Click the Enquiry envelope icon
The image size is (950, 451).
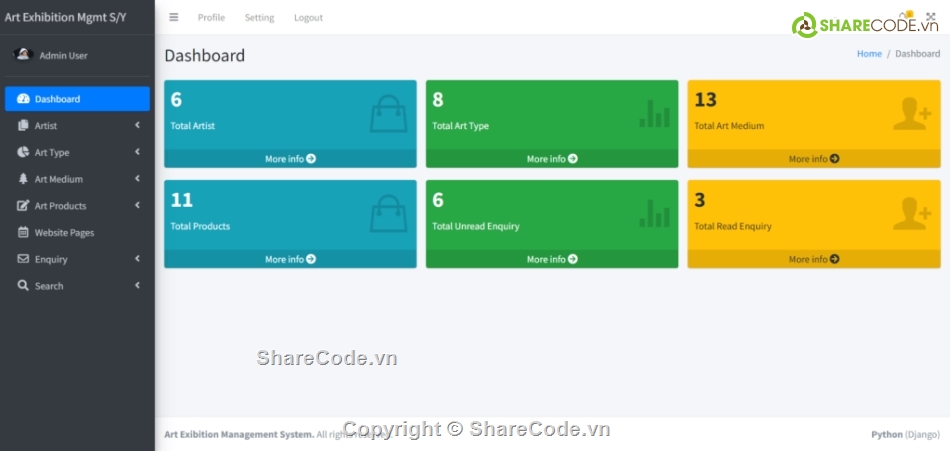(23, 259)
